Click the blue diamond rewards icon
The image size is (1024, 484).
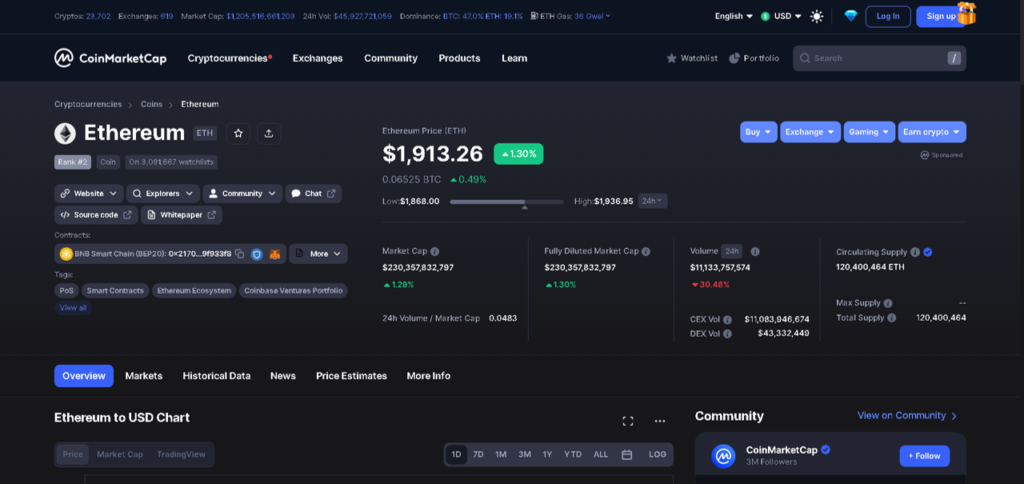[x=850, y=16]
